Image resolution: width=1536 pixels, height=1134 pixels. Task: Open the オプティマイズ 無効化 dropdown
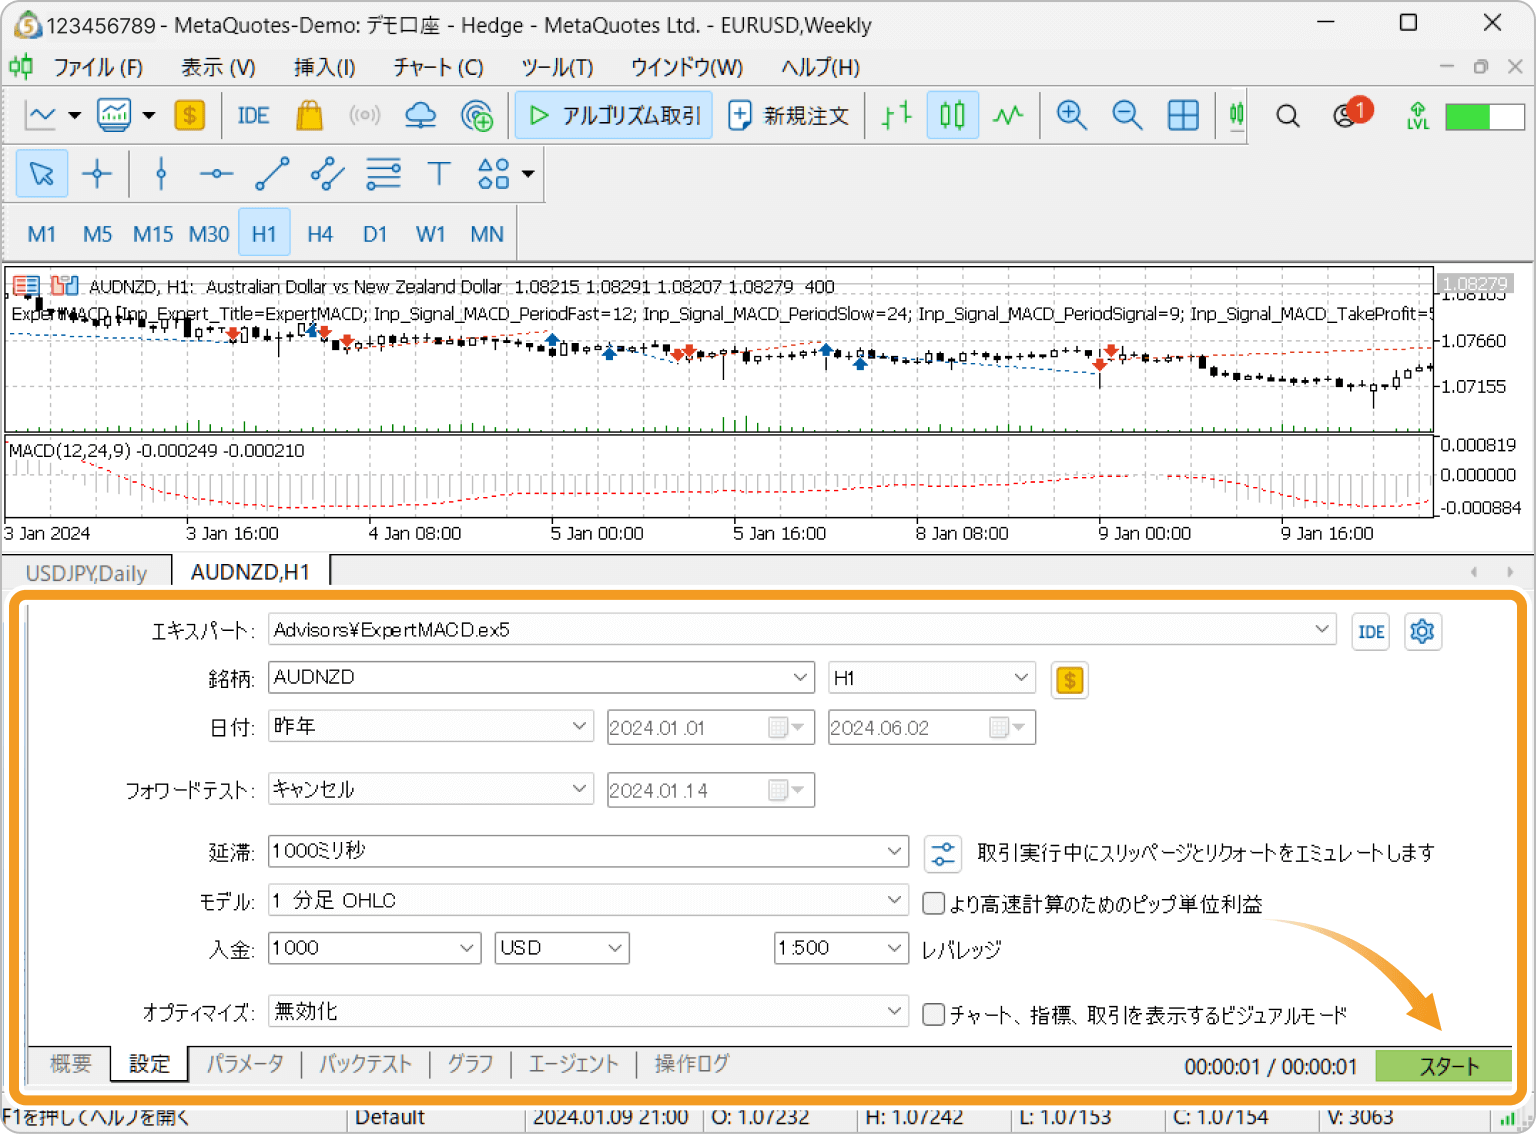(x=588, y=1011)
